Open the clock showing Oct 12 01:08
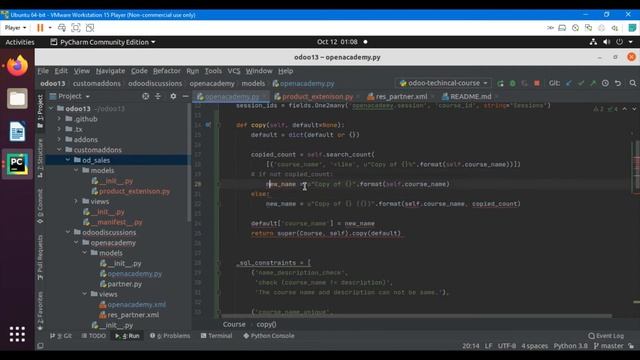Screen dimensions: 640x360 (x=337, y=42)
